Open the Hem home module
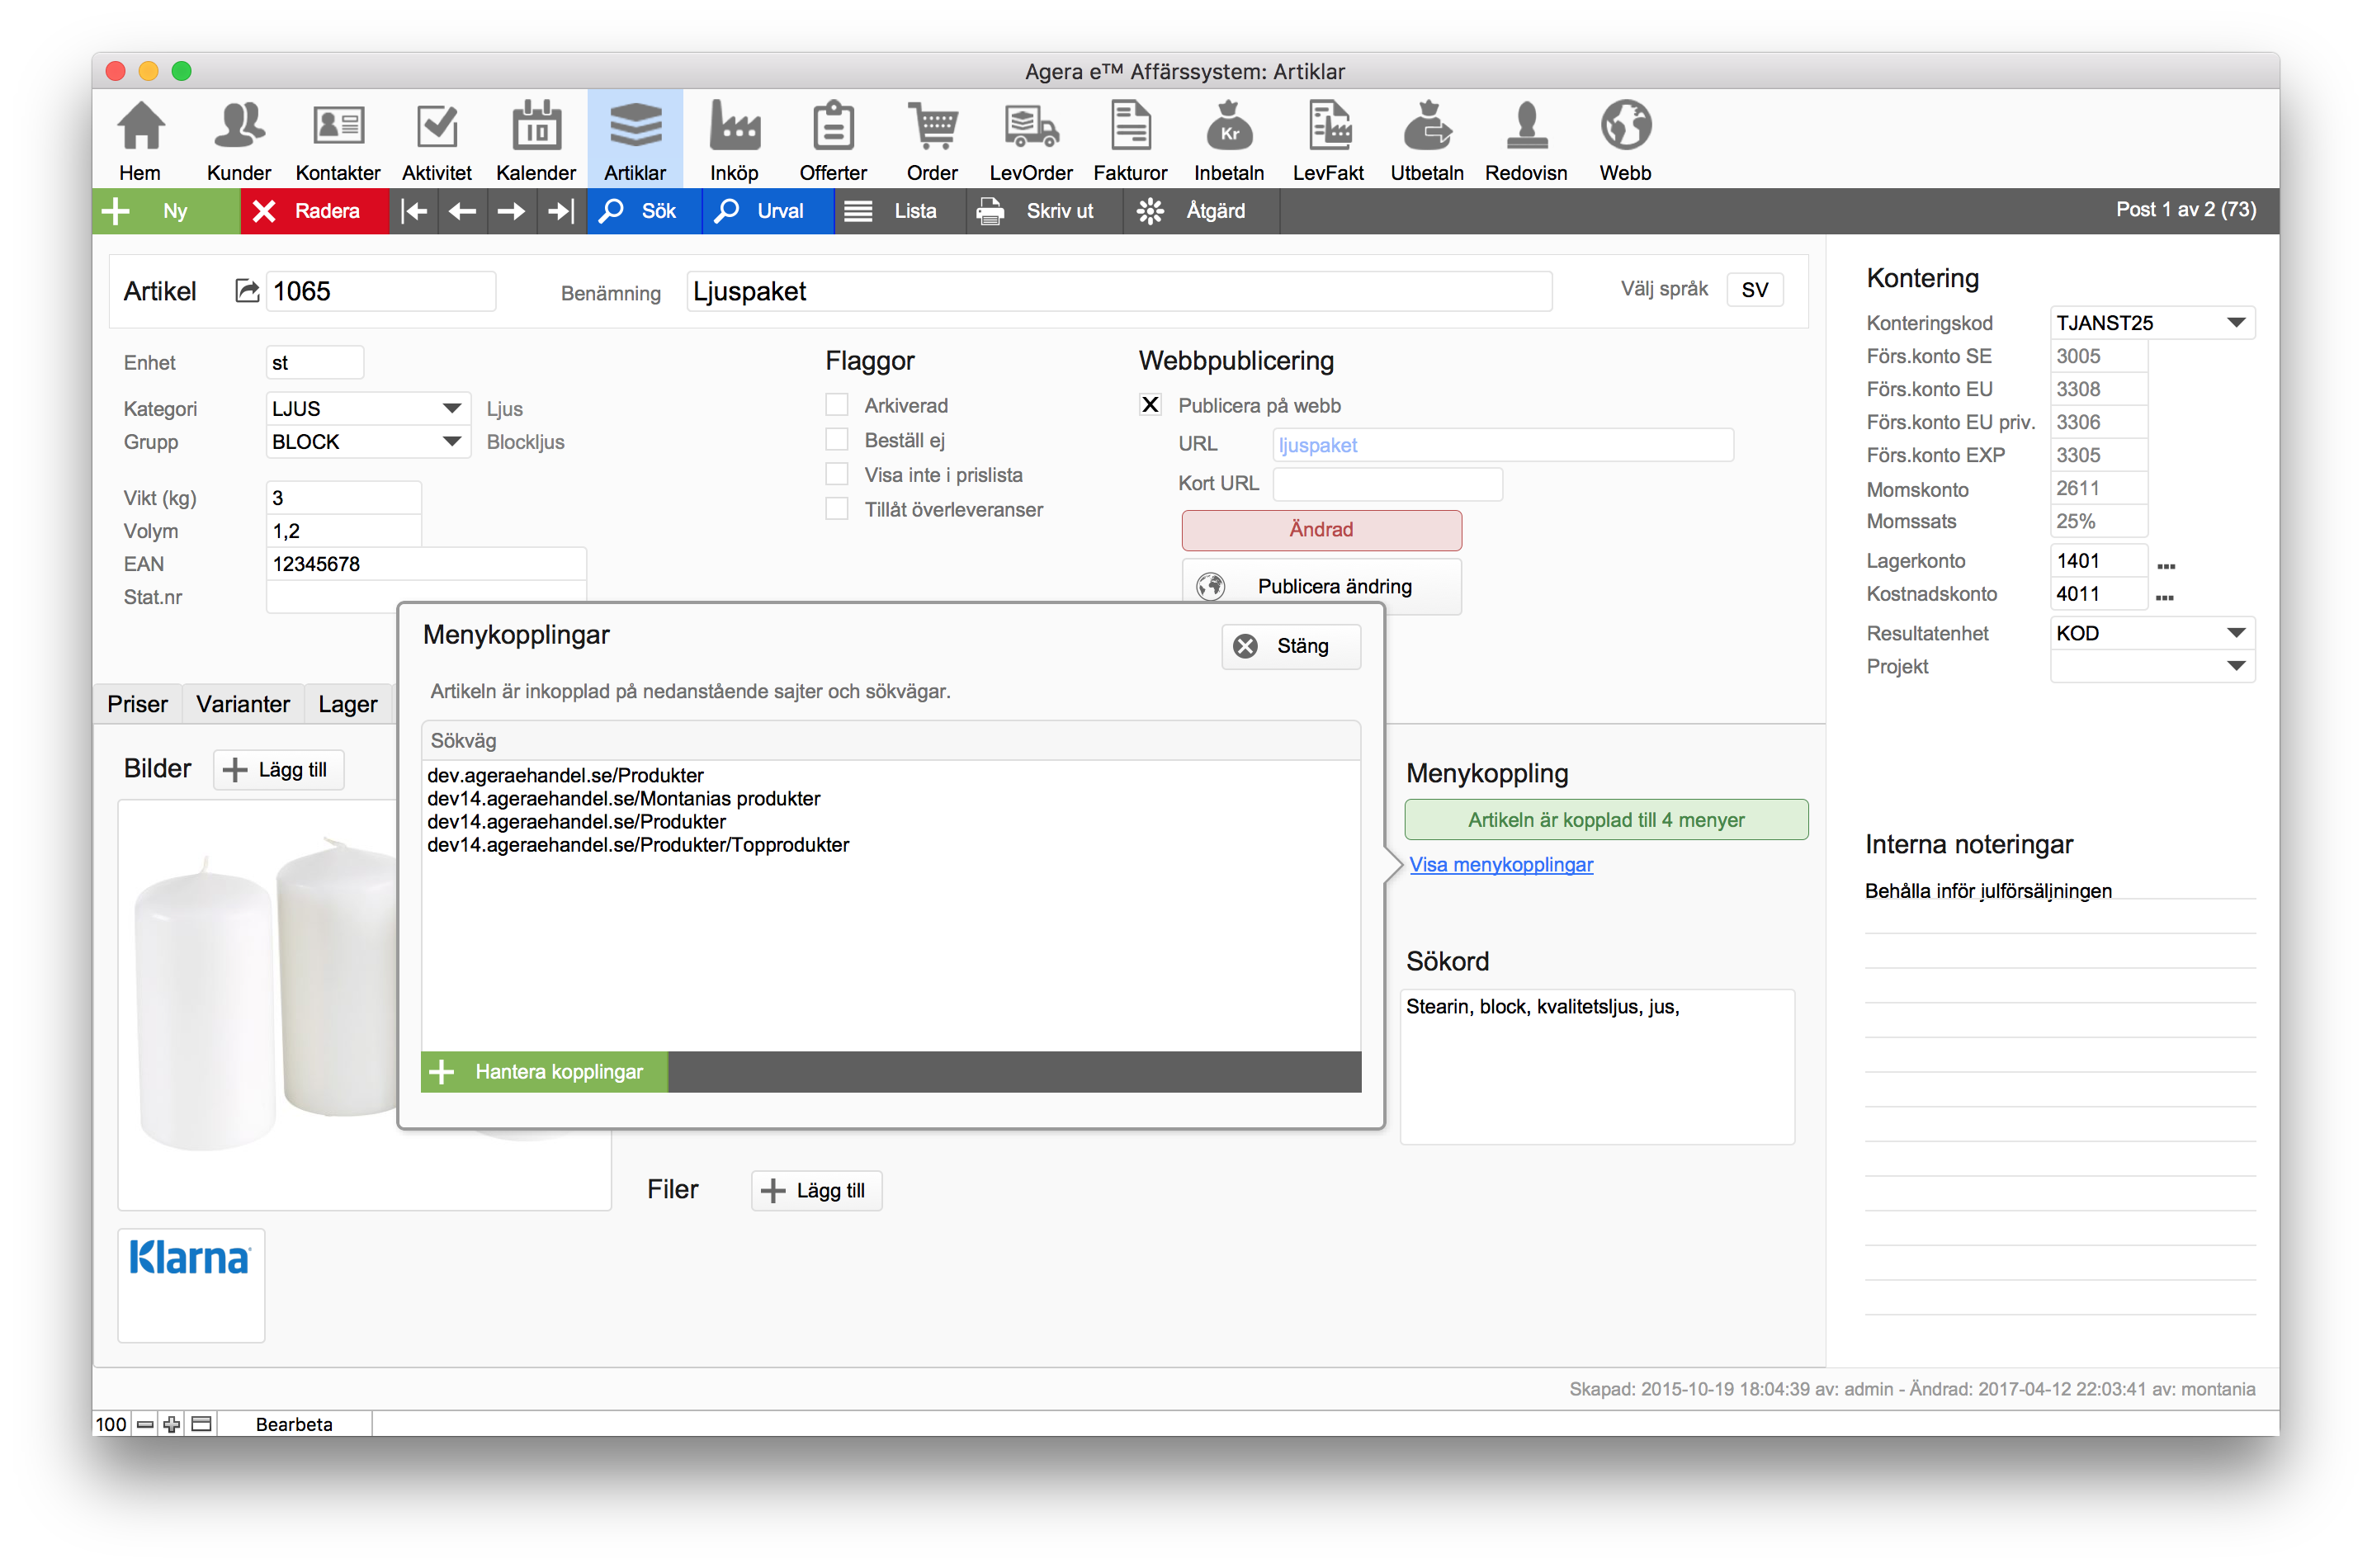The width and height of the screenshot is (2372, 1568). (140, 140)
